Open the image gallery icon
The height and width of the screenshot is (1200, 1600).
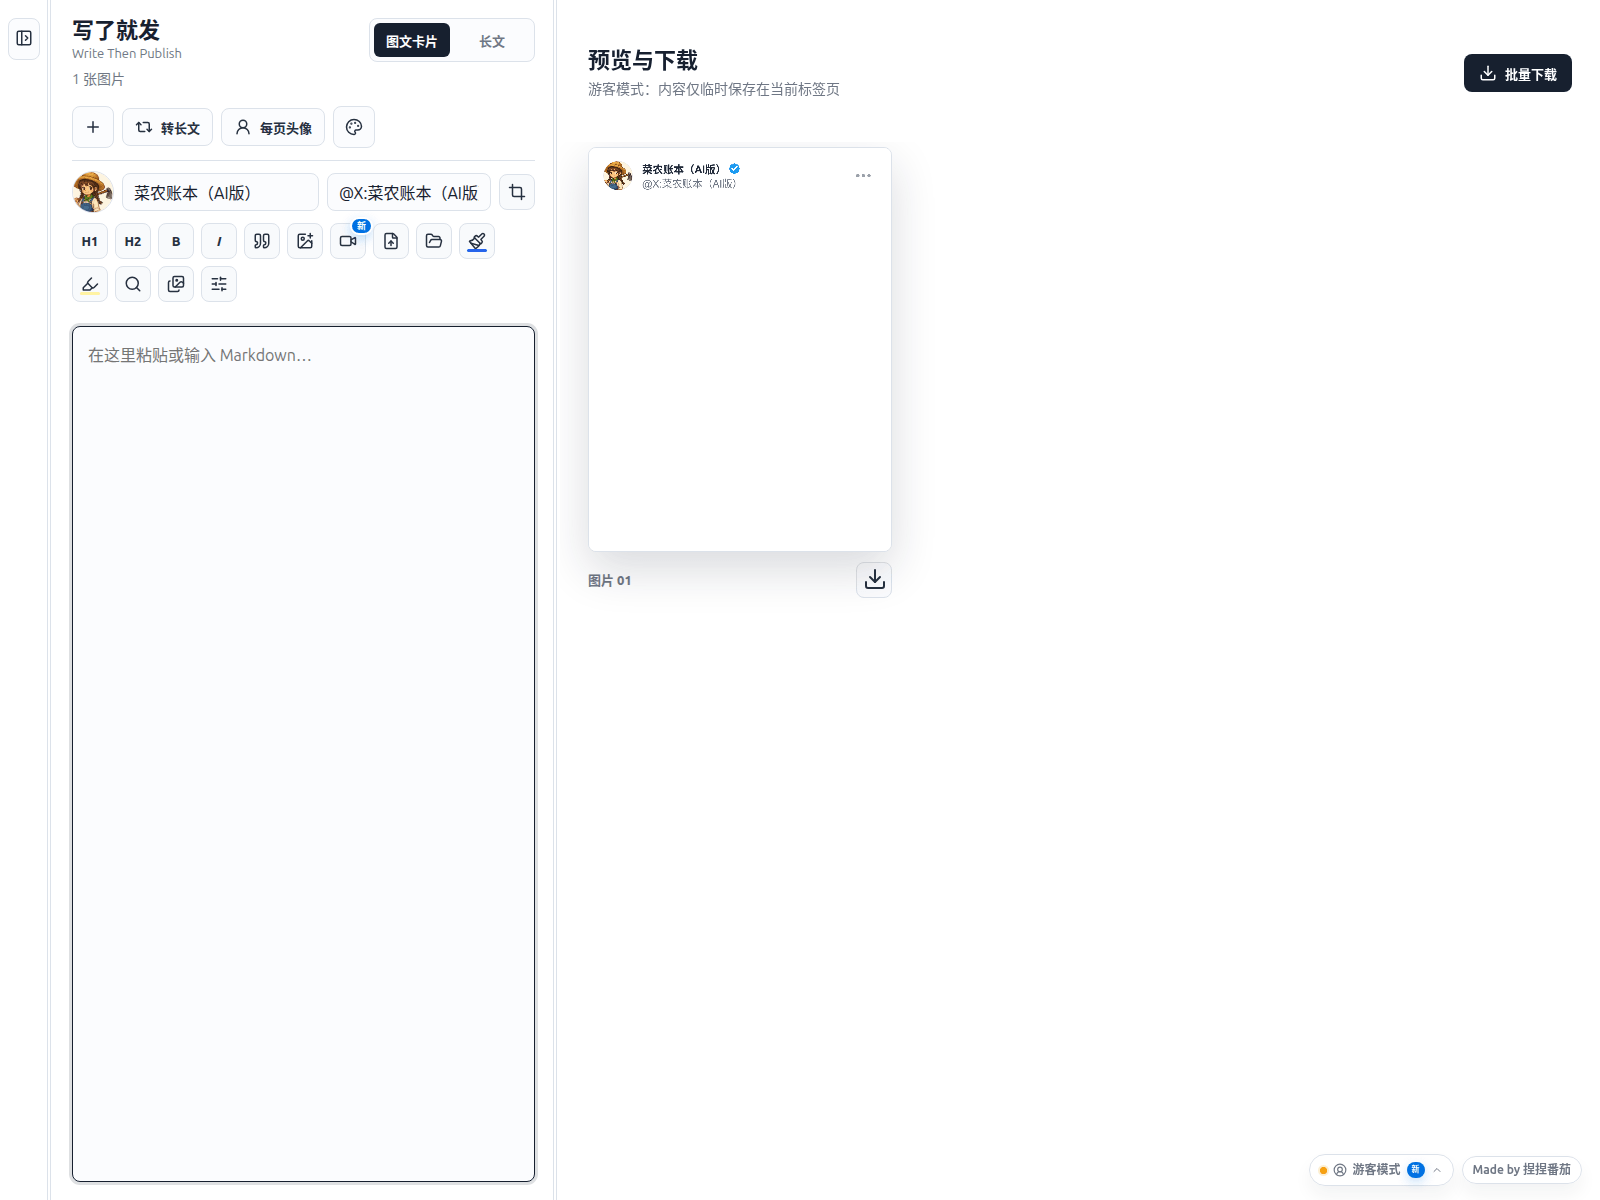point(176,284)
